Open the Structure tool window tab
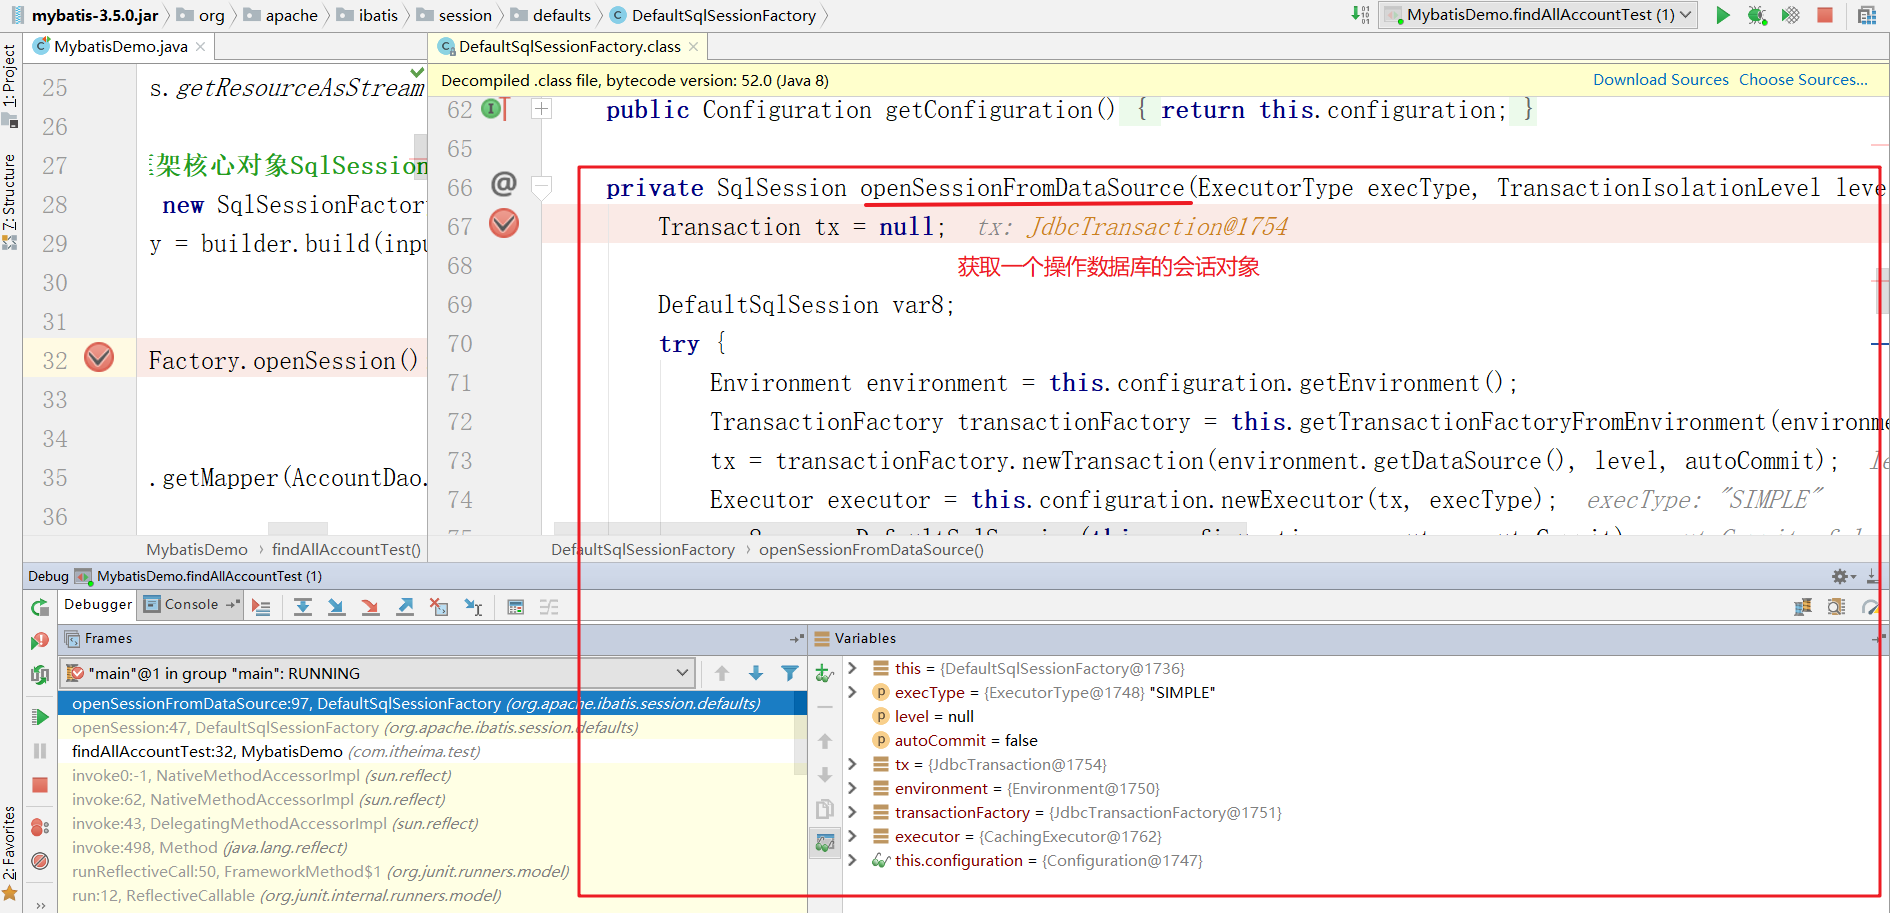The height and width of the screenshot is (913, 1890). point(10,200)
